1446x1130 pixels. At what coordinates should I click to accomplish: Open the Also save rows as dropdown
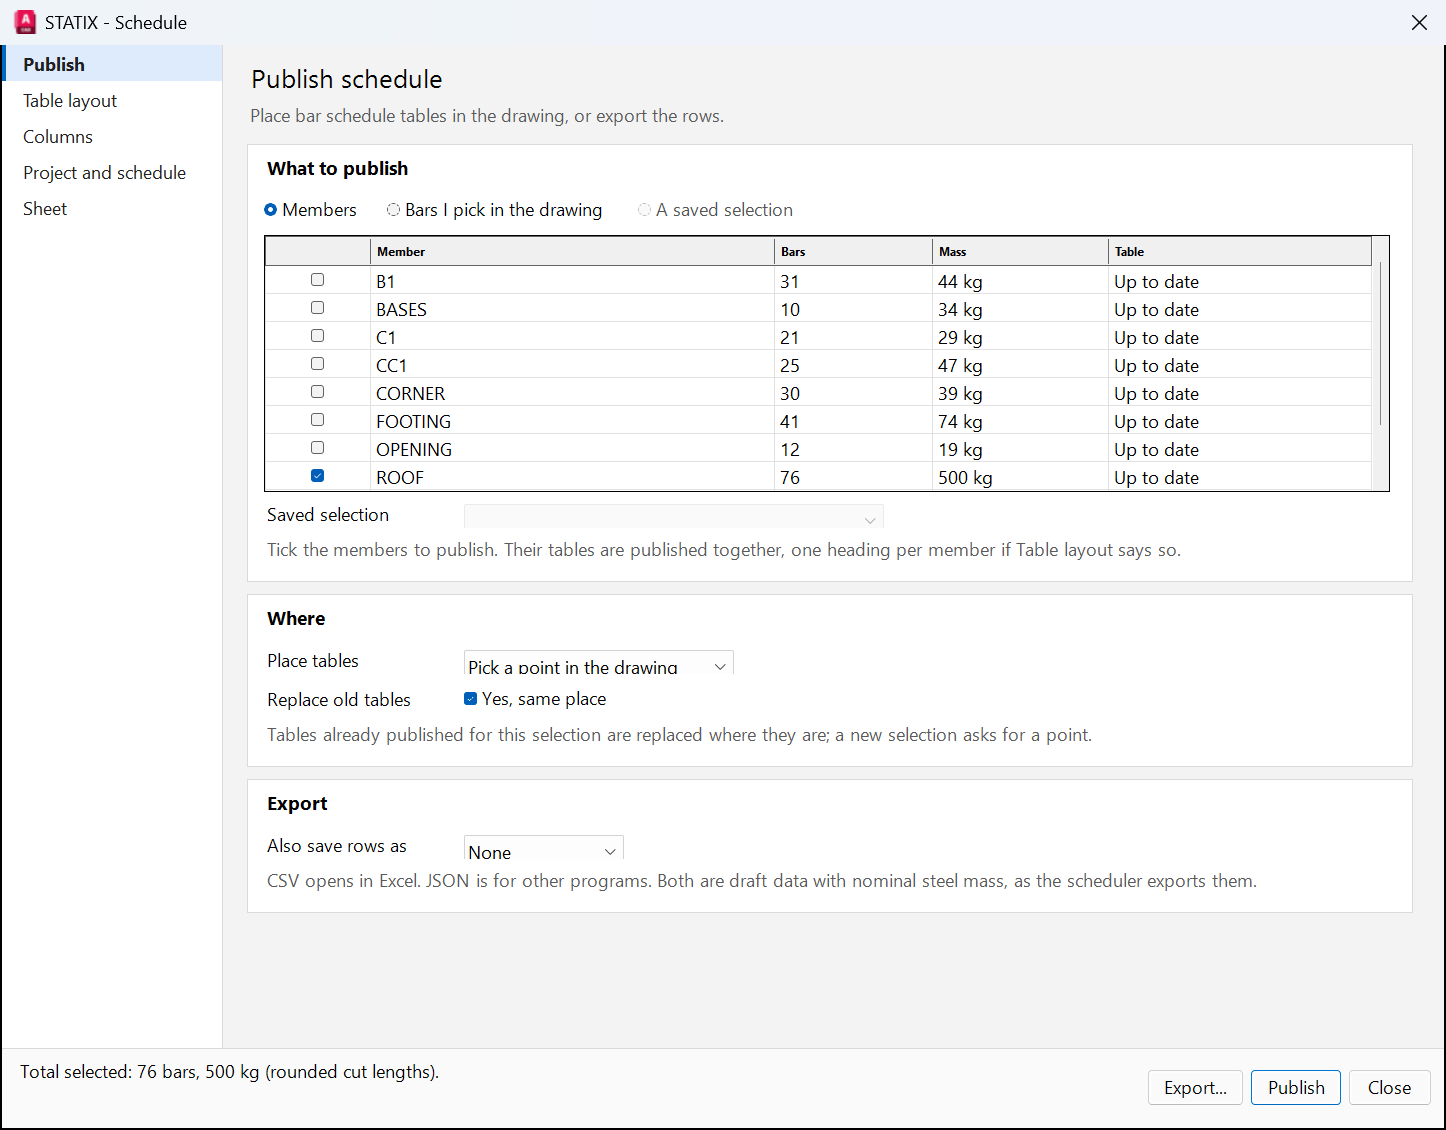point(543,848)
